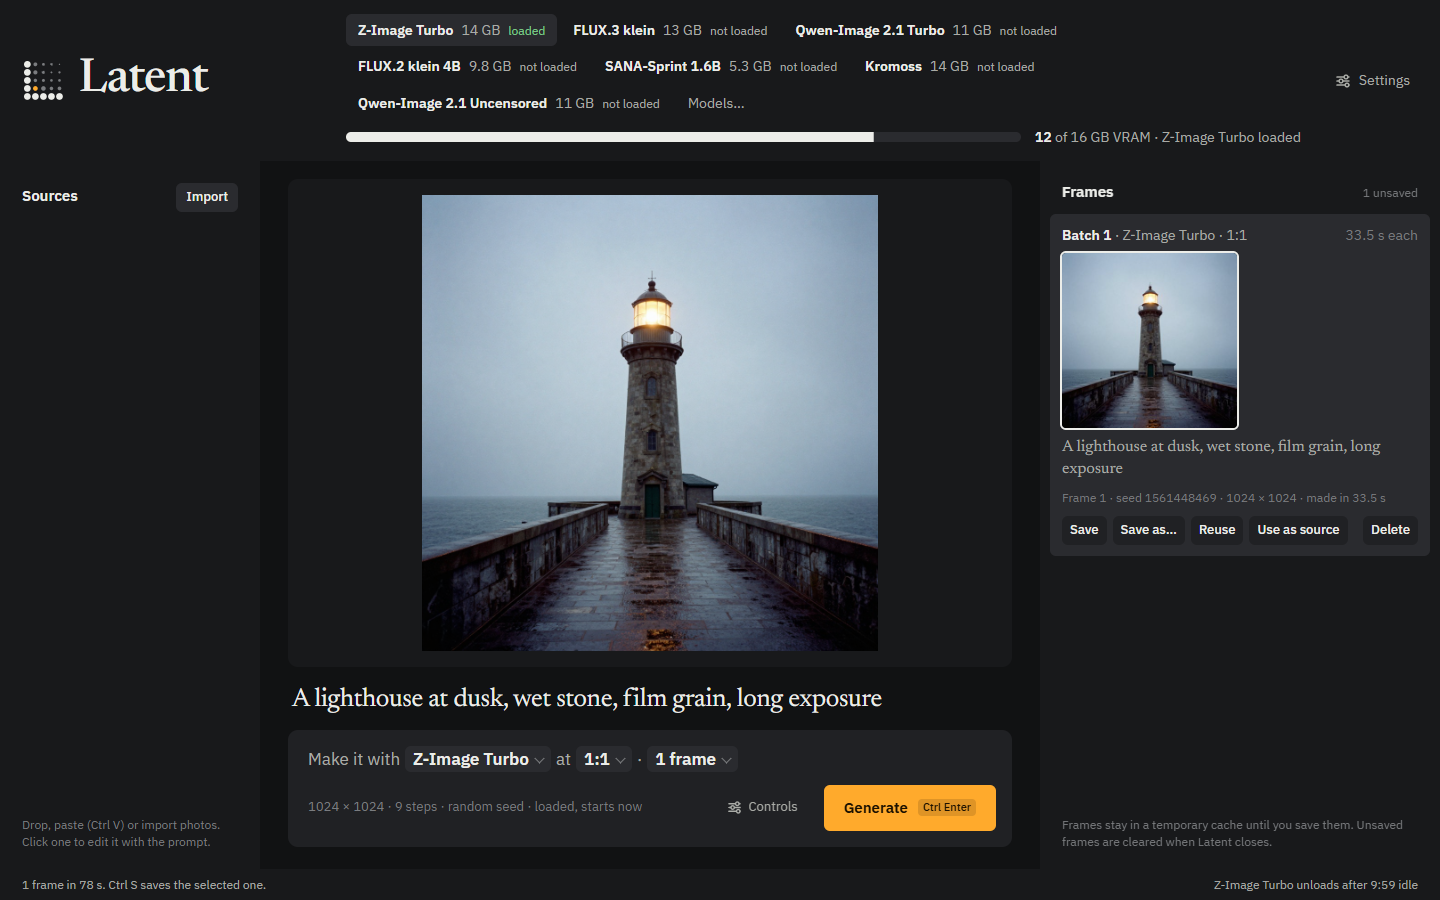Screen dimensions: 1440x900
Task: Choose the FLUX.2 klein 4B model
Action: click(467, 66)
